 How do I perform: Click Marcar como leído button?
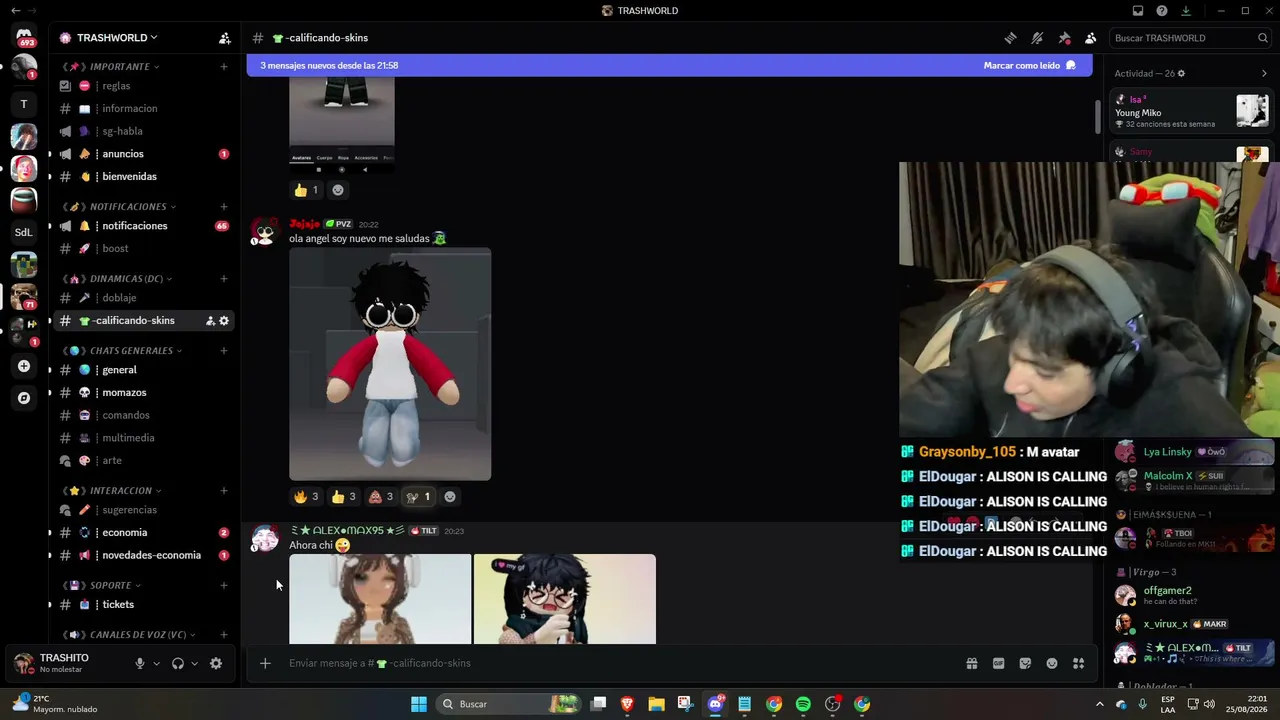(x=1029, y=66)
